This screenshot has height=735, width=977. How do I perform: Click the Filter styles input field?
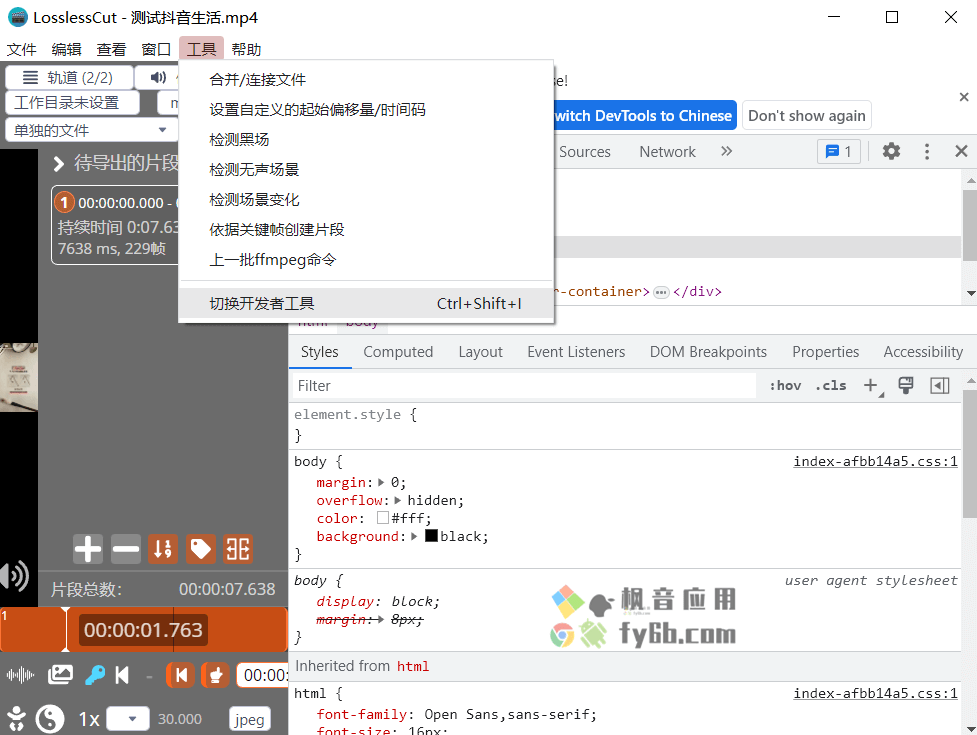pos(525,386)
